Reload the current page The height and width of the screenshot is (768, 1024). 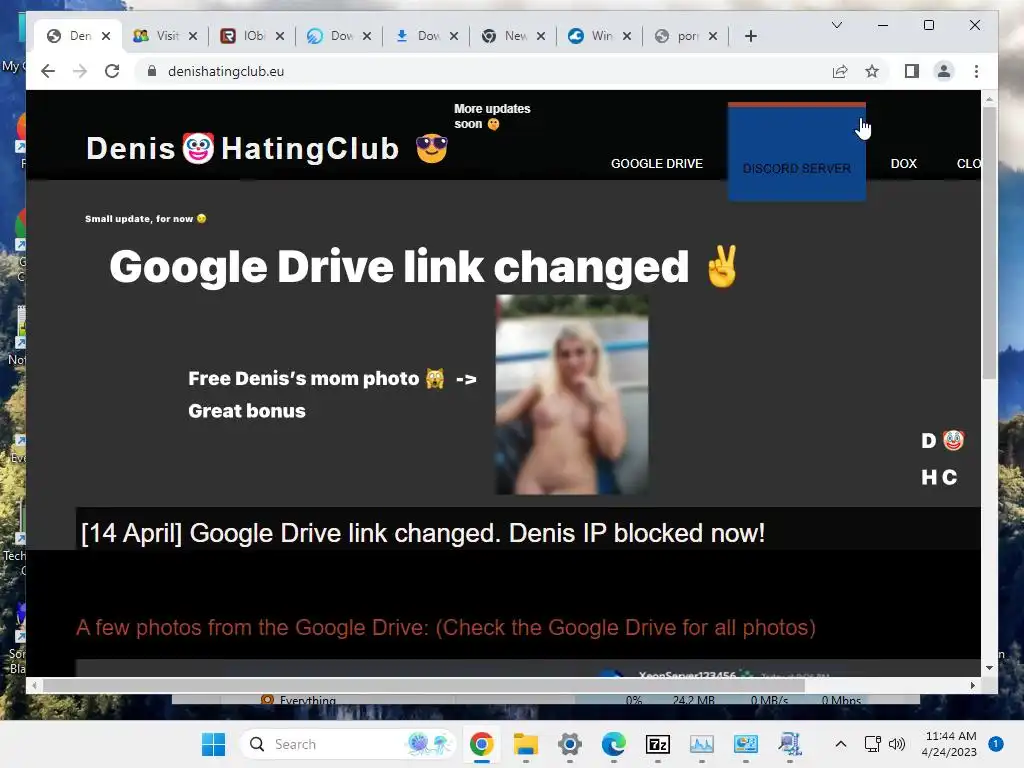112,71
